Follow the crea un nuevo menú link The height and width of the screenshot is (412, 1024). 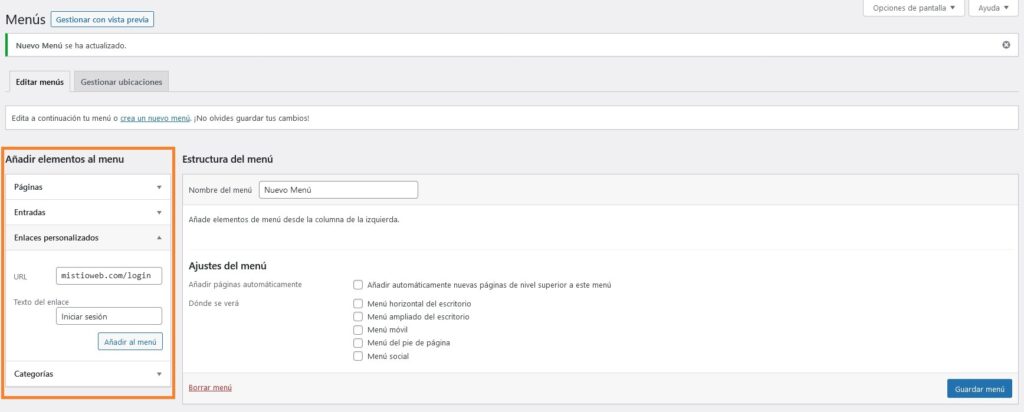coord(155,118)
